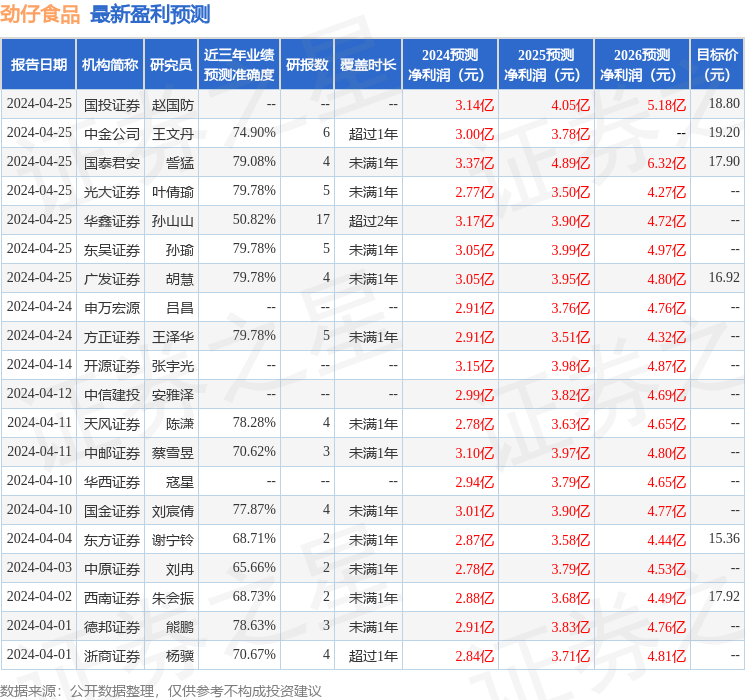The image size is (745, 700).
Task: Click analyst name 蔡雪昱
Action: [173, 453]
